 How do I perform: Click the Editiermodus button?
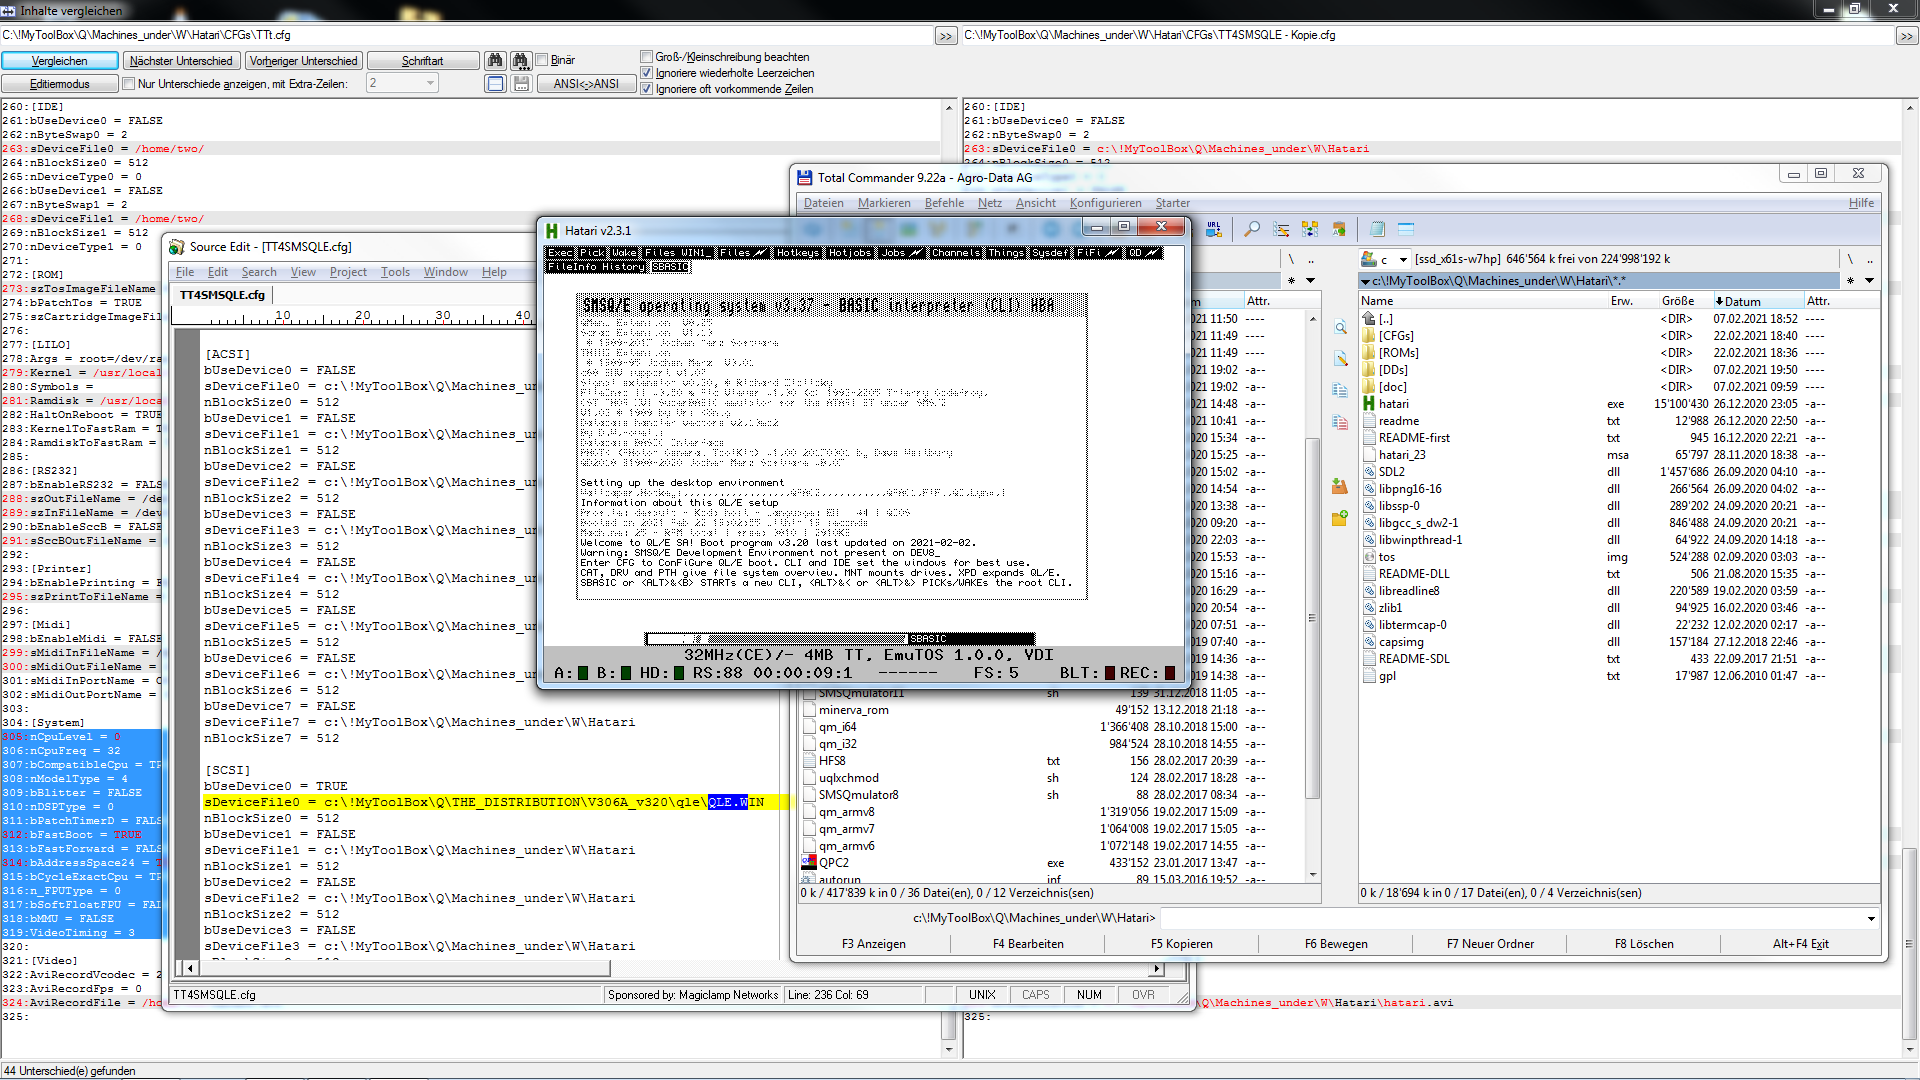click(x=60, y=84)
